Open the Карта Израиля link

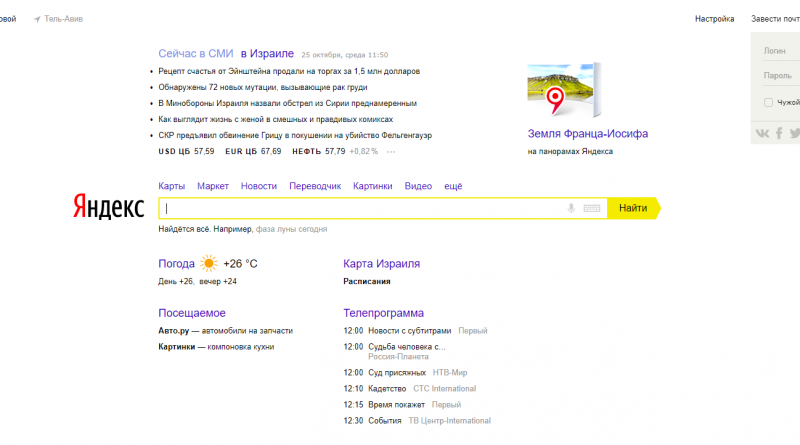pyautogui.click(x=382, y=264)
